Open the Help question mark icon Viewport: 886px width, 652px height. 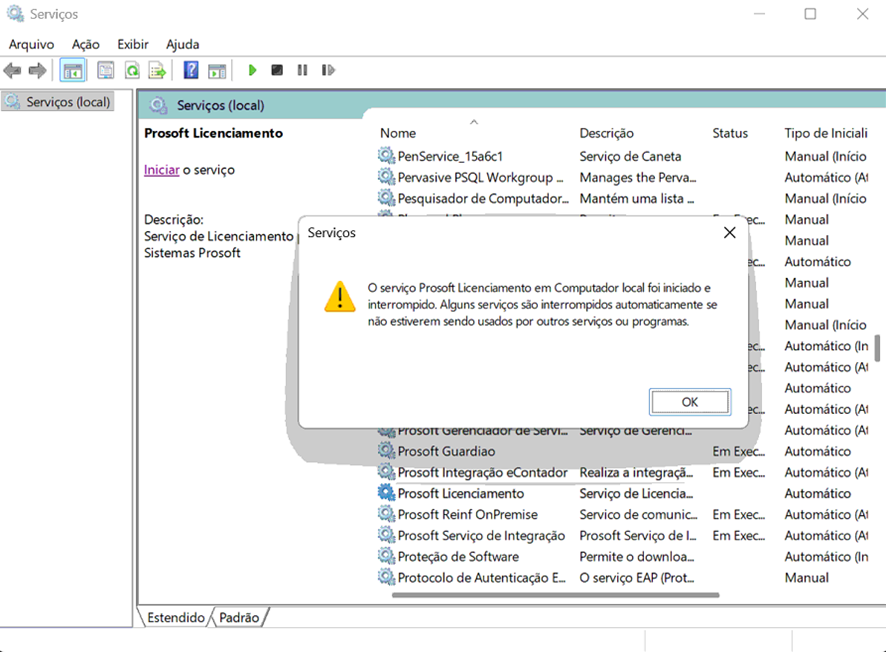(191, 71)
